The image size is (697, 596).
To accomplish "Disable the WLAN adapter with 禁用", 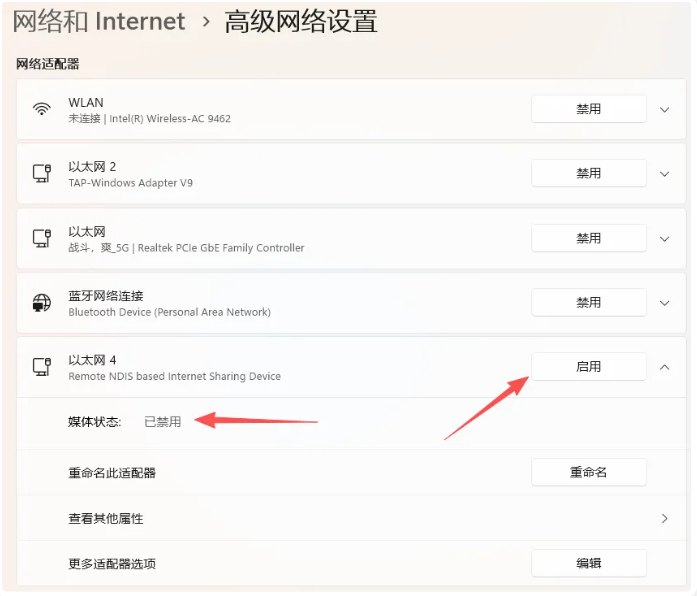I will 589,109.
